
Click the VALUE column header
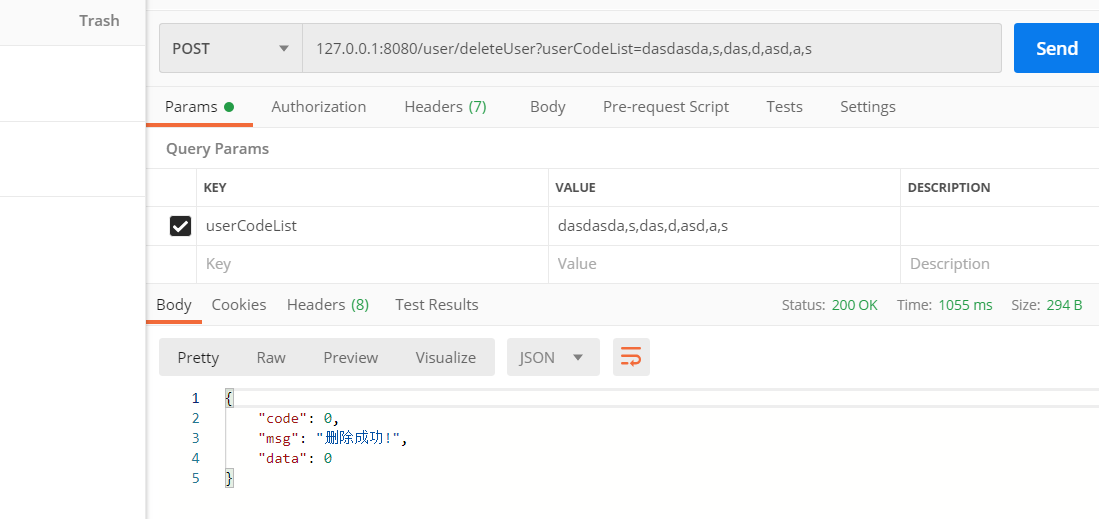point(575,187)
